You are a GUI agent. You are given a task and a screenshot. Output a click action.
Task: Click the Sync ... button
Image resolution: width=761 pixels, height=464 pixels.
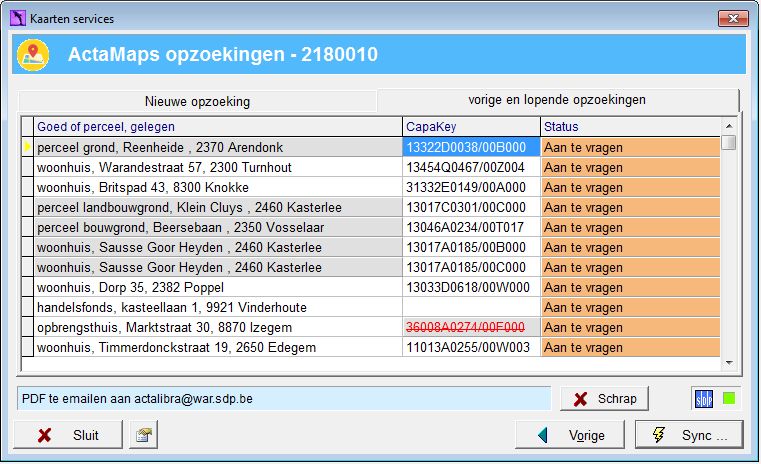689,435
